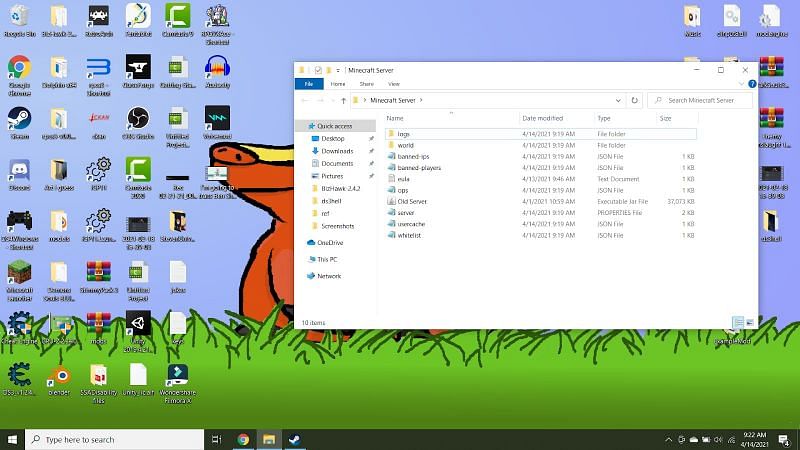
Task: Switch to the View ribbon tab
Action: pyautogui.click(x=394, y=84)
